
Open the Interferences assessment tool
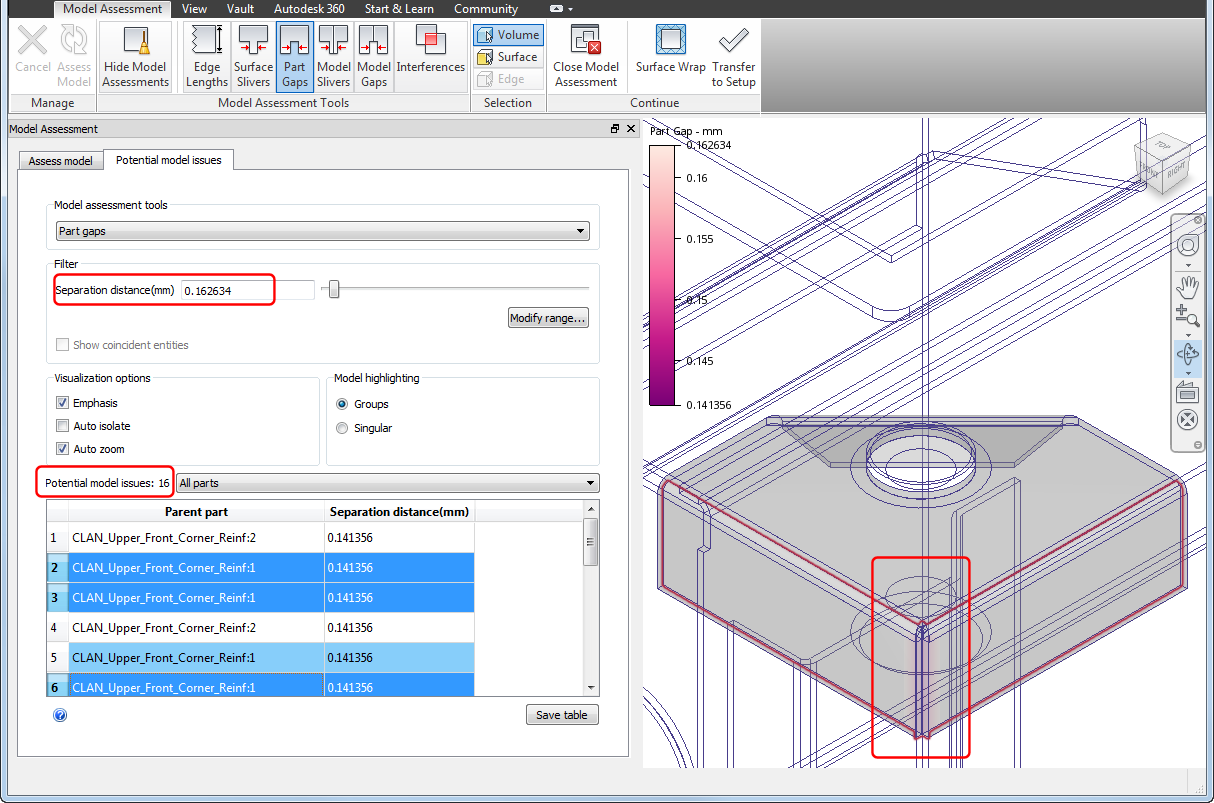[431, 57]
